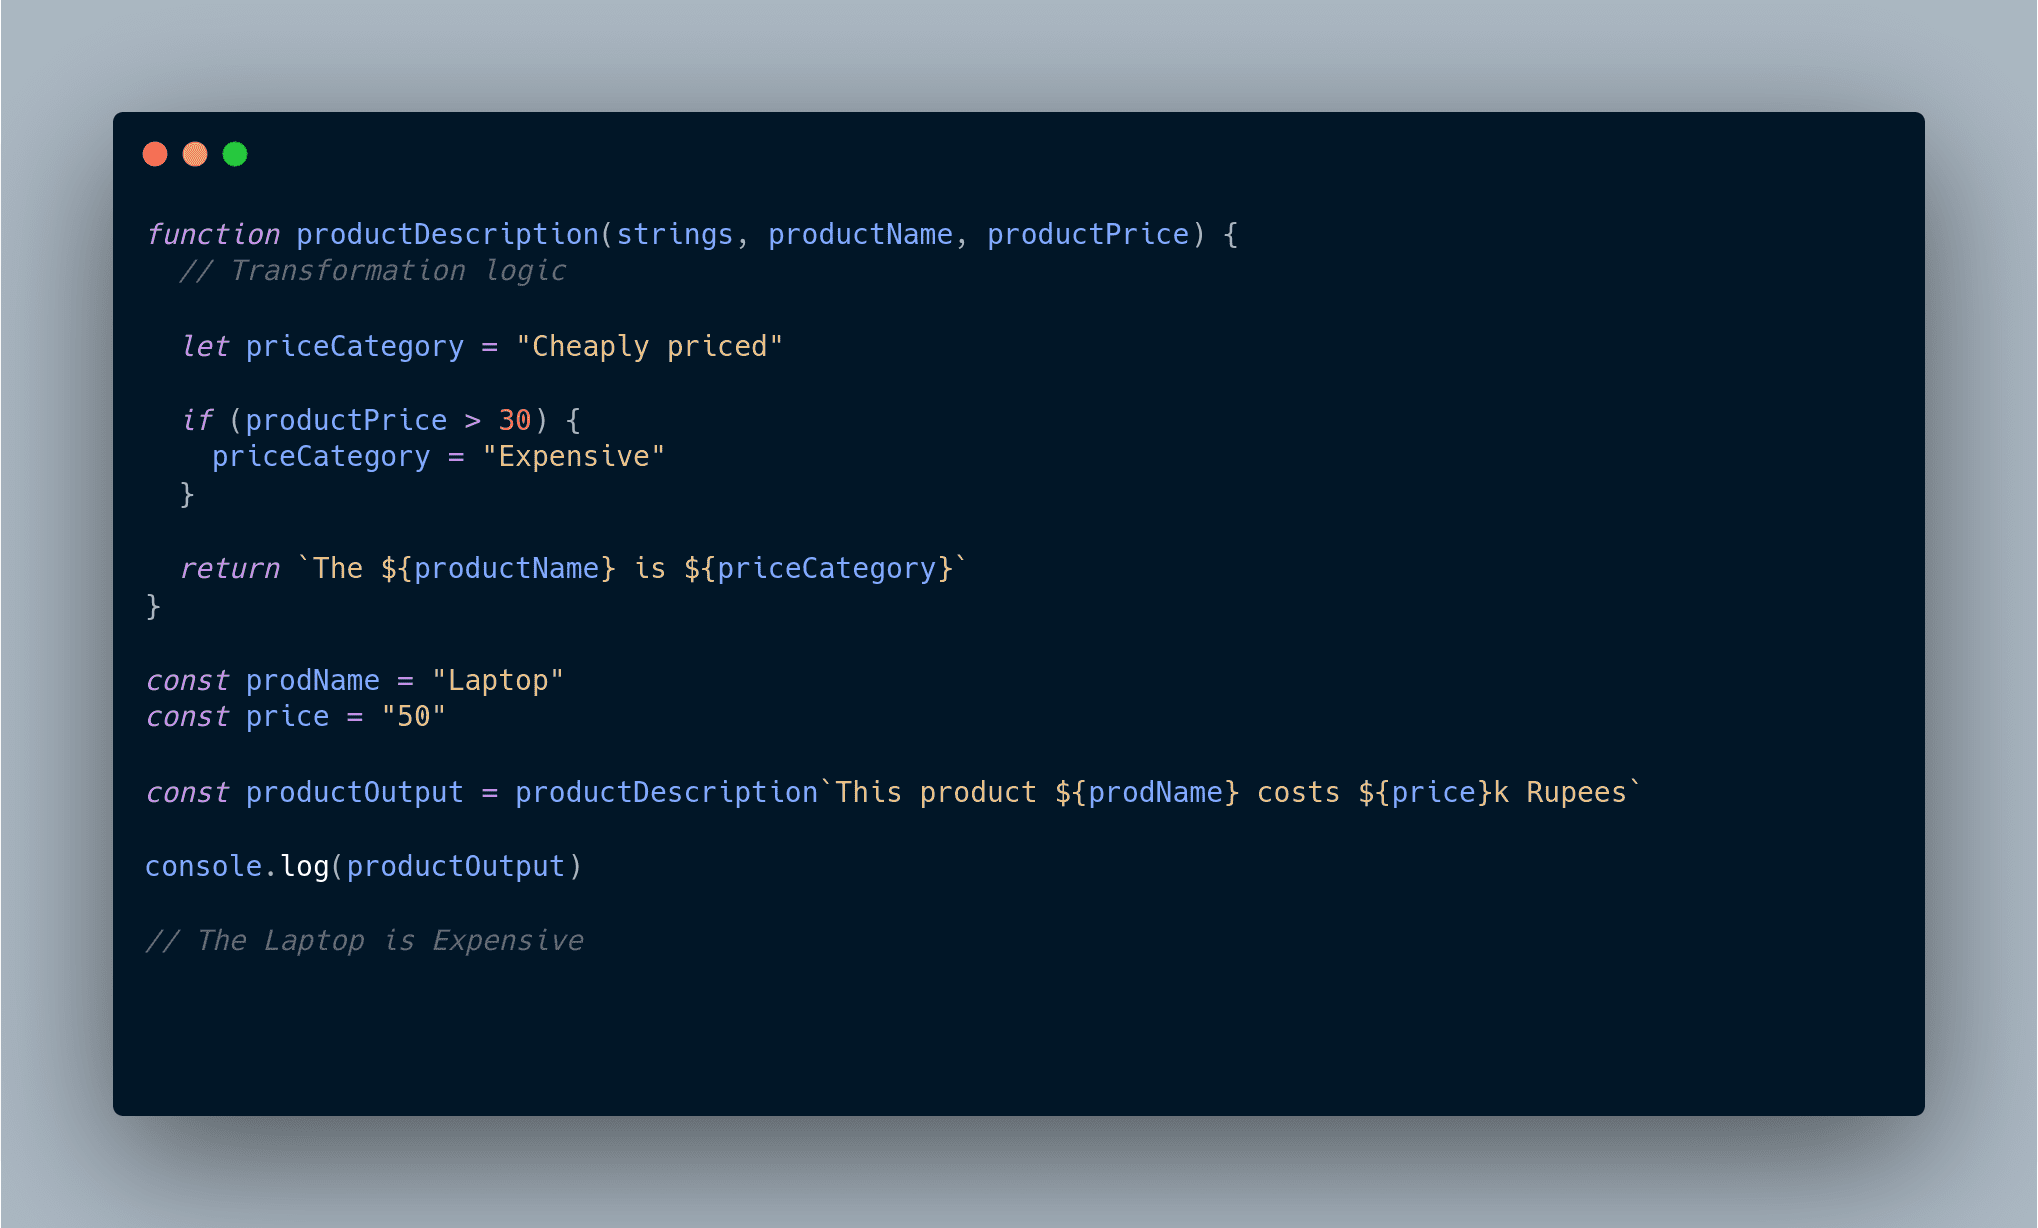The image size is (2038, 1228).
Task: Click the strings parameter
Action: [x=674, y=234]
